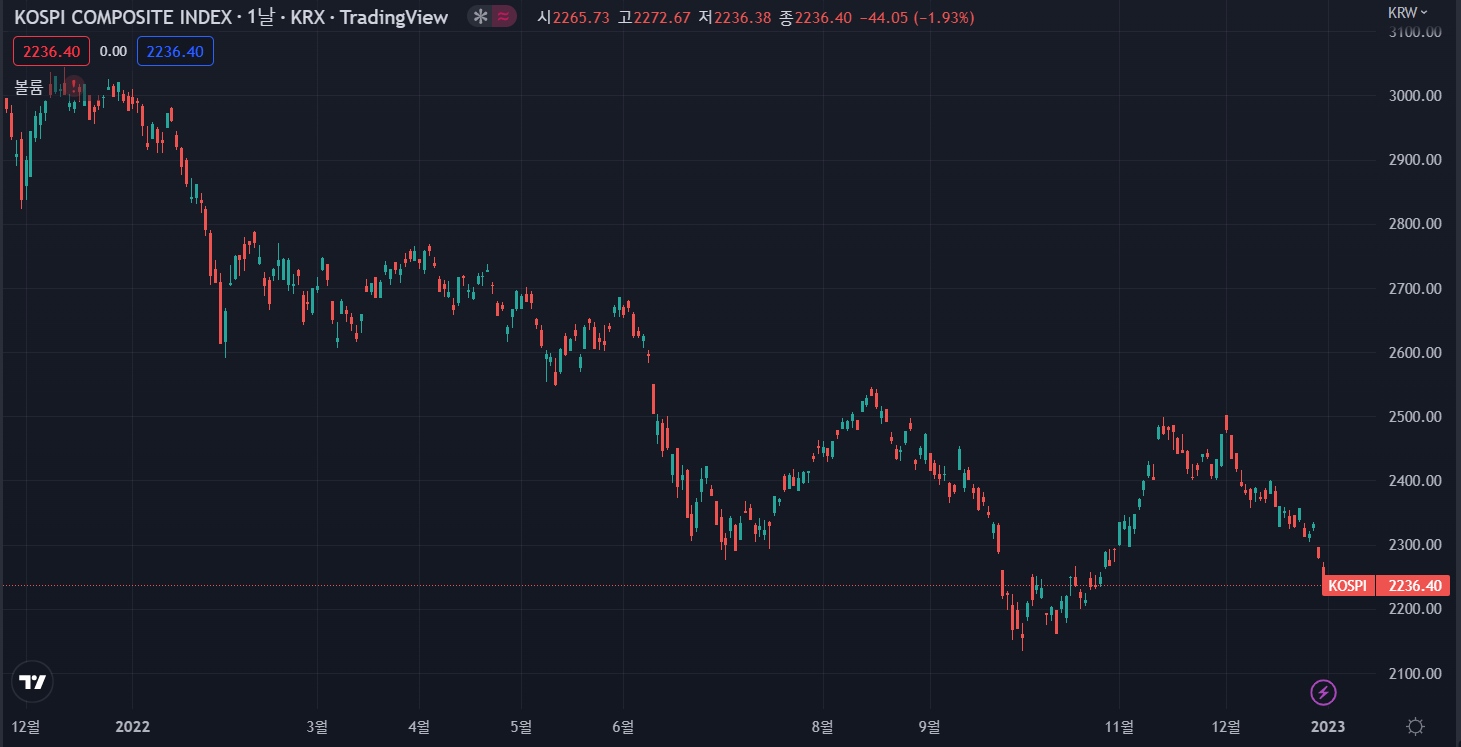Click the red exclamation warning next to 볼륨
This screenshot has height=747, width=1461.
[x=72, y=87]
